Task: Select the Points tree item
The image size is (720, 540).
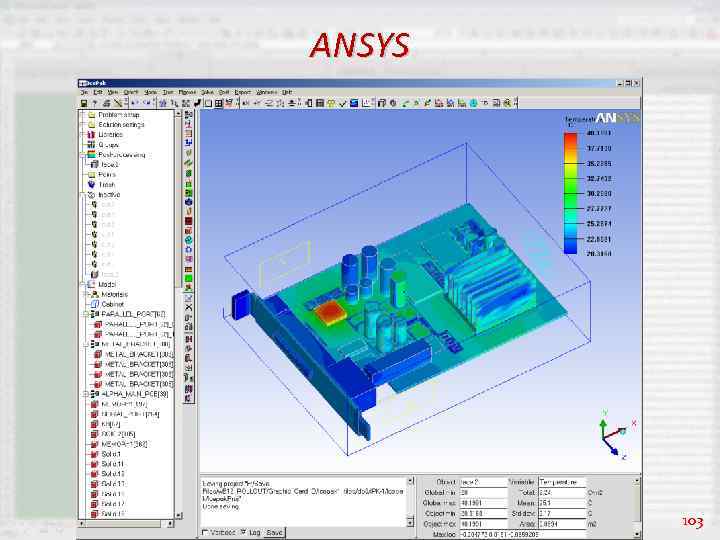Action: [107, 174]
